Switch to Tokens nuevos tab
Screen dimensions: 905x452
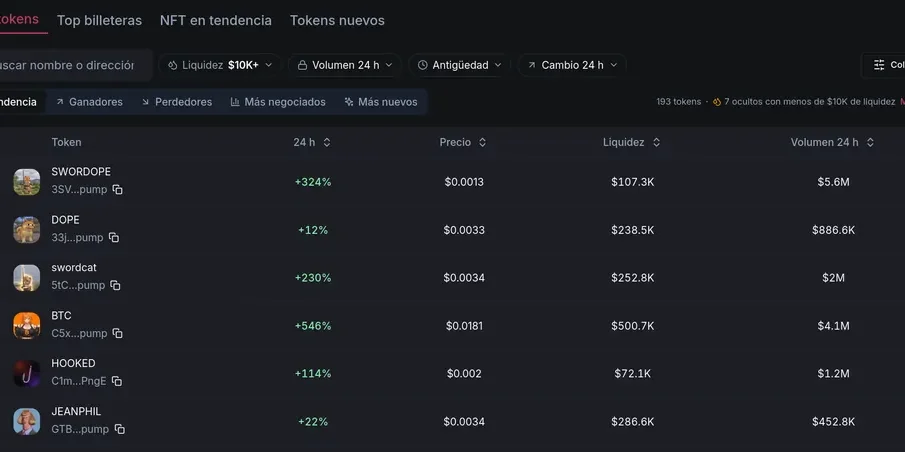coord(337,20)
